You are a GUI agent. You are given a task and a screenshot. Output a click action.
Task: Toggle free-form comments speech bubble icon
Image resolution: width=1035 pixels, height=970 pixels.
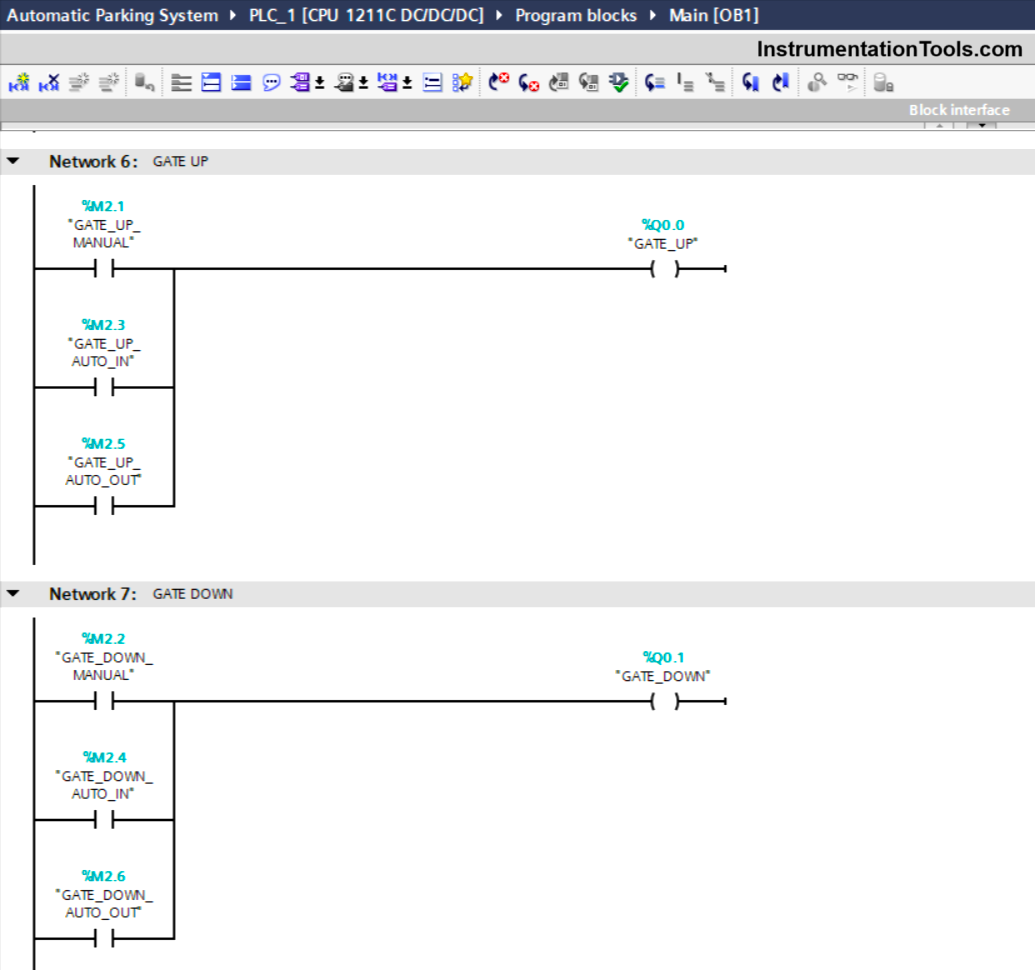271,82
